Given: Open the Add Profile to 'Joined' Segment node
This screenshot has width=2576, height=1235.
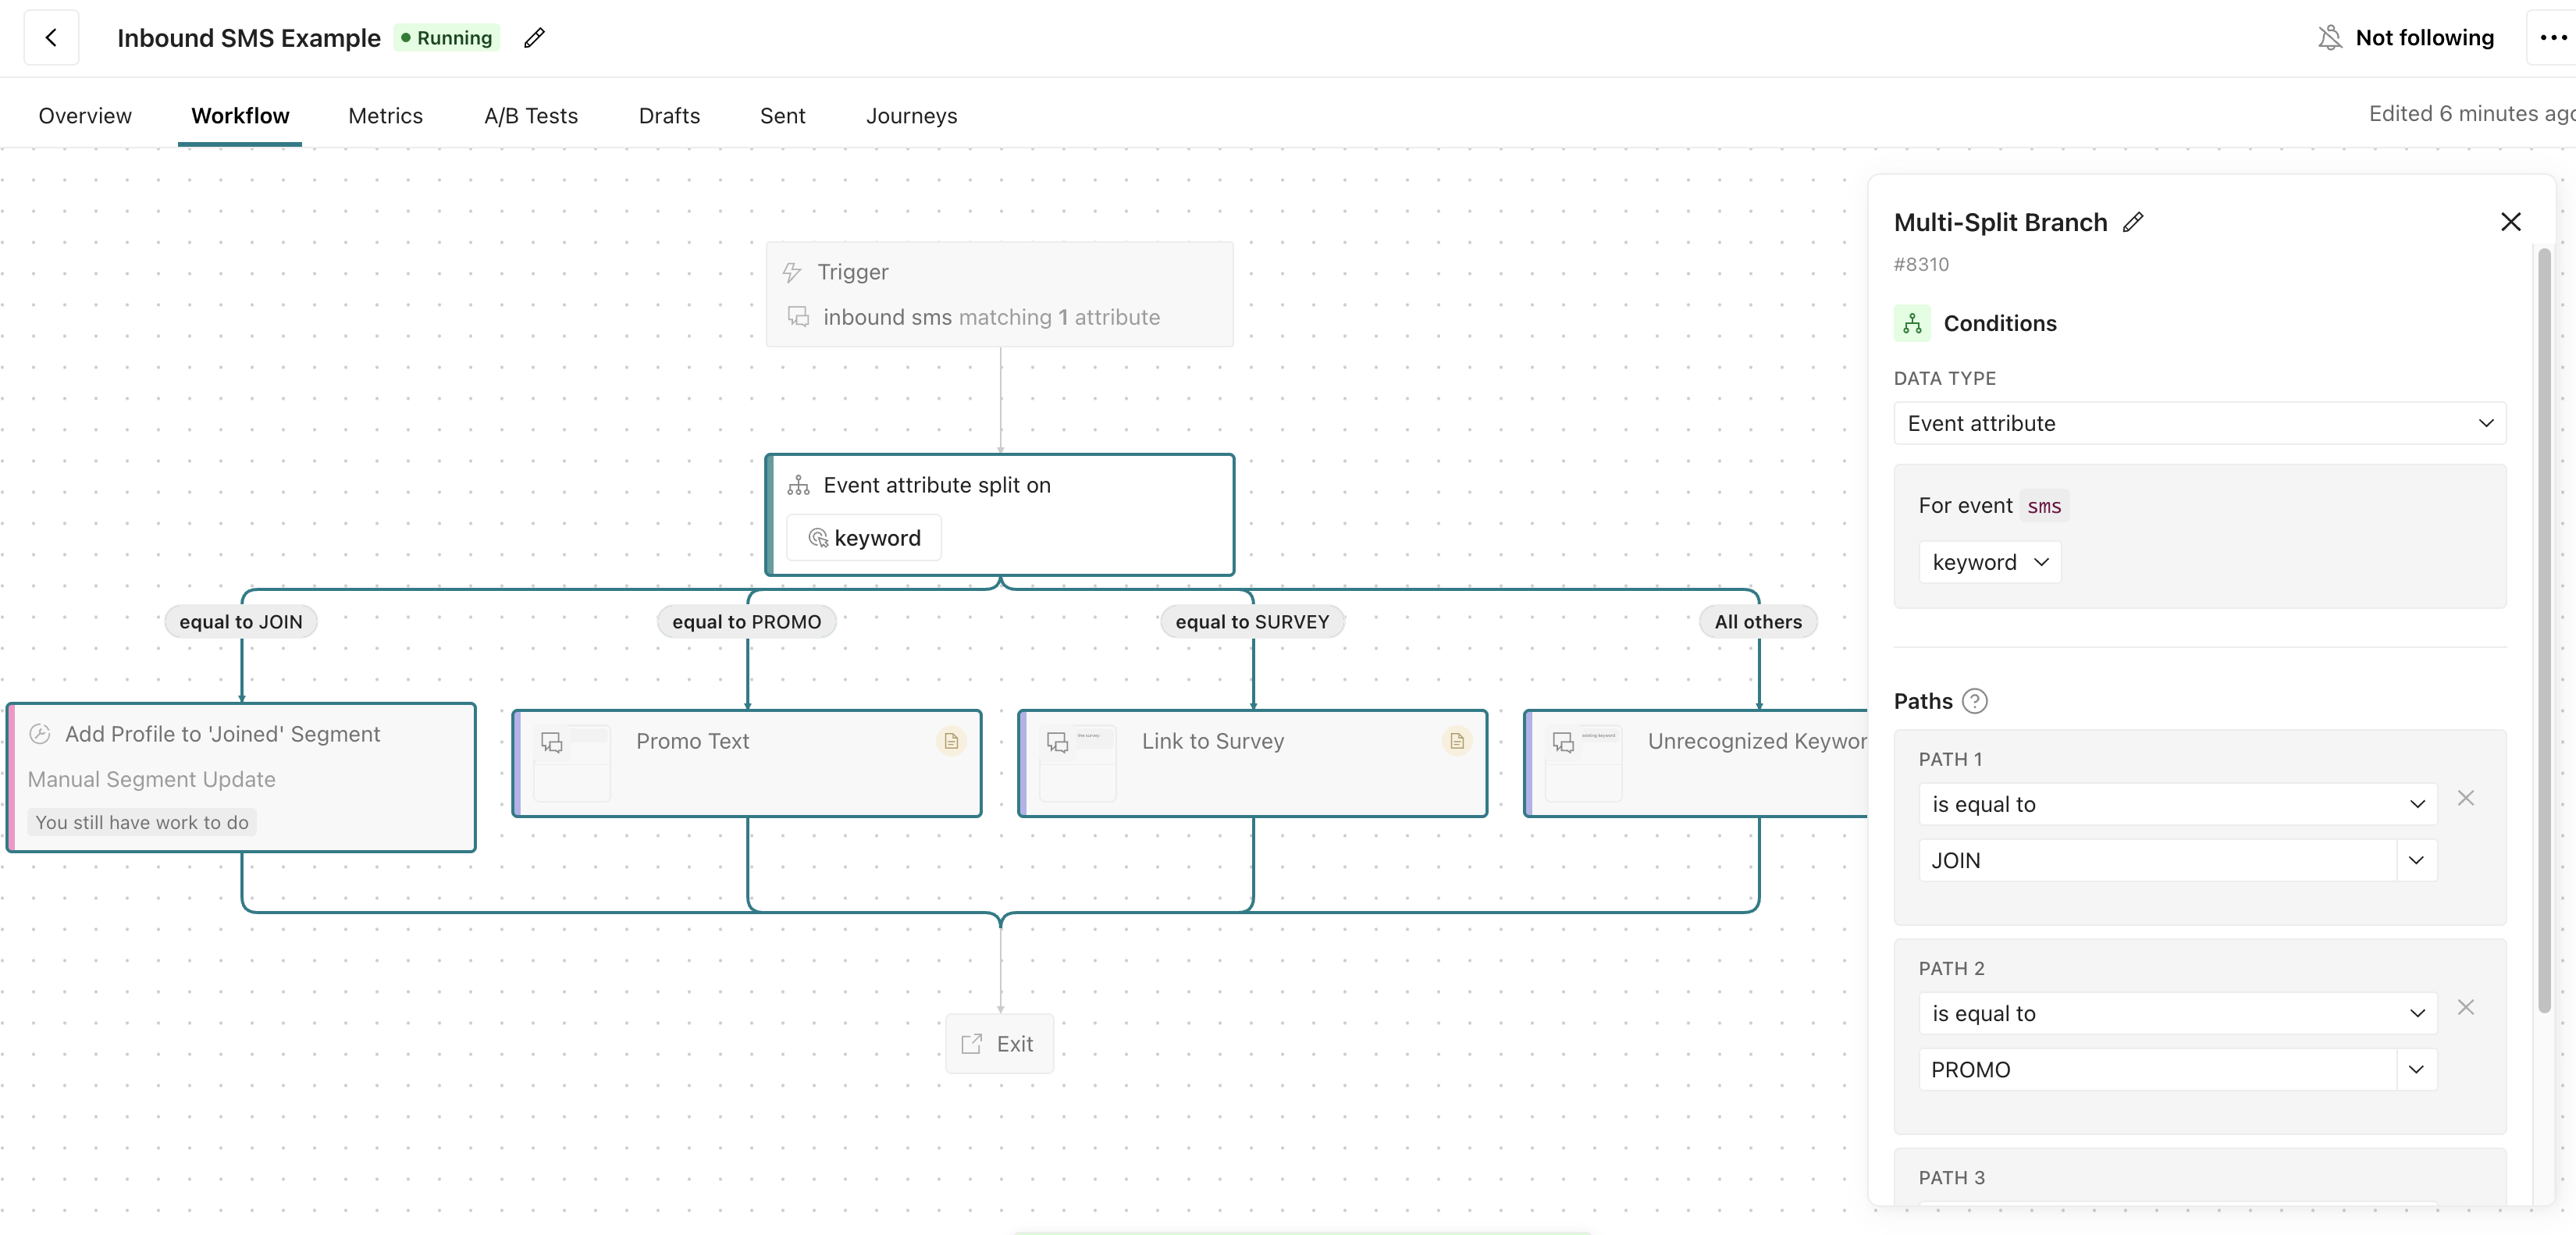Looking at the screenshot, I should coord(241,778).
